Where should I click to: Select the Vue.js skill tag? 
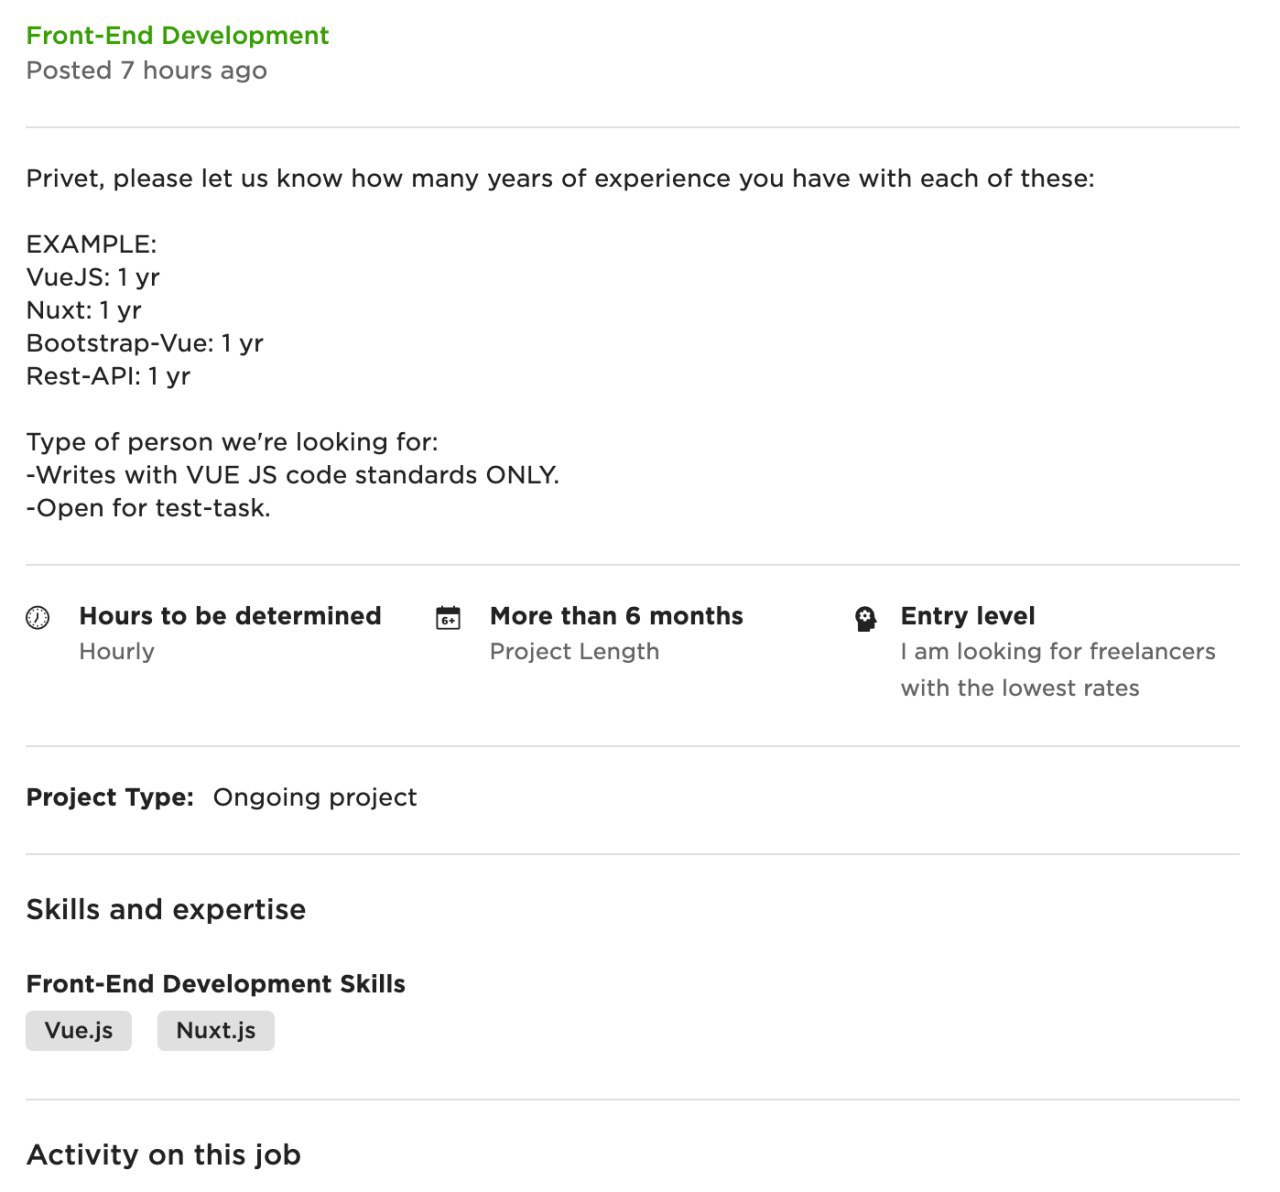point(79,1031)
